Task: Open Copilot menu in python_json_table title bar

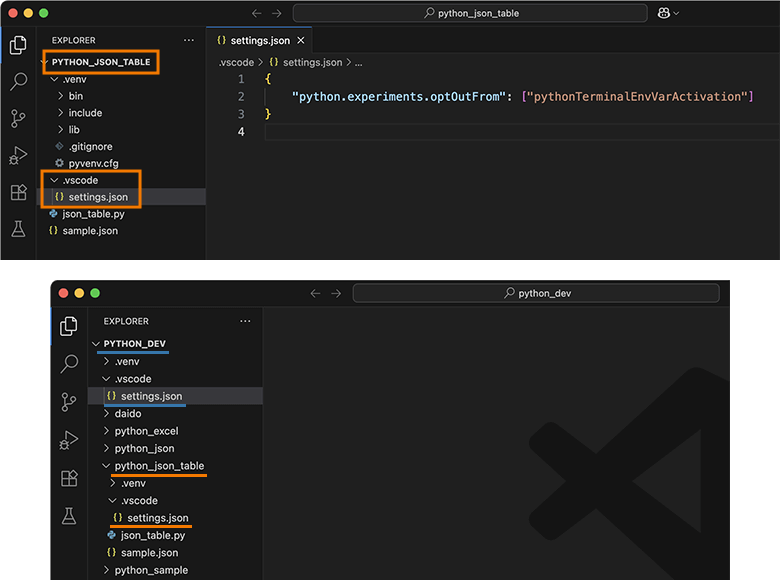Action: tap(668, 13)
